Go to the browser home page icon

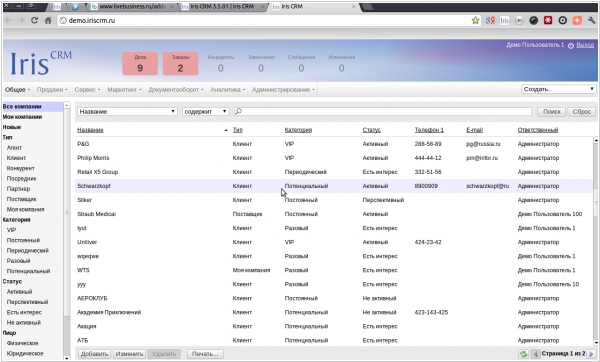[x=48, y=20]
